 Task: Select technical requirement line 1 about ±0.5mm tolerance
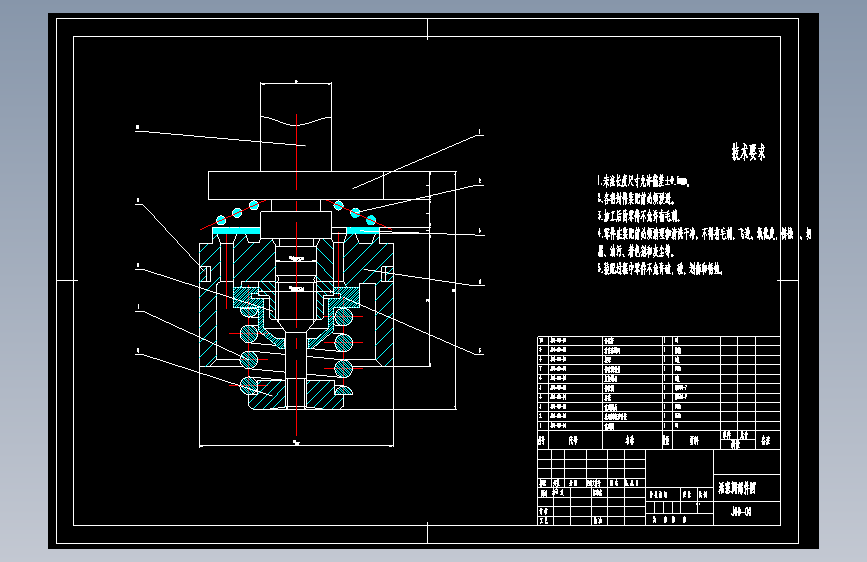[643, 181]
